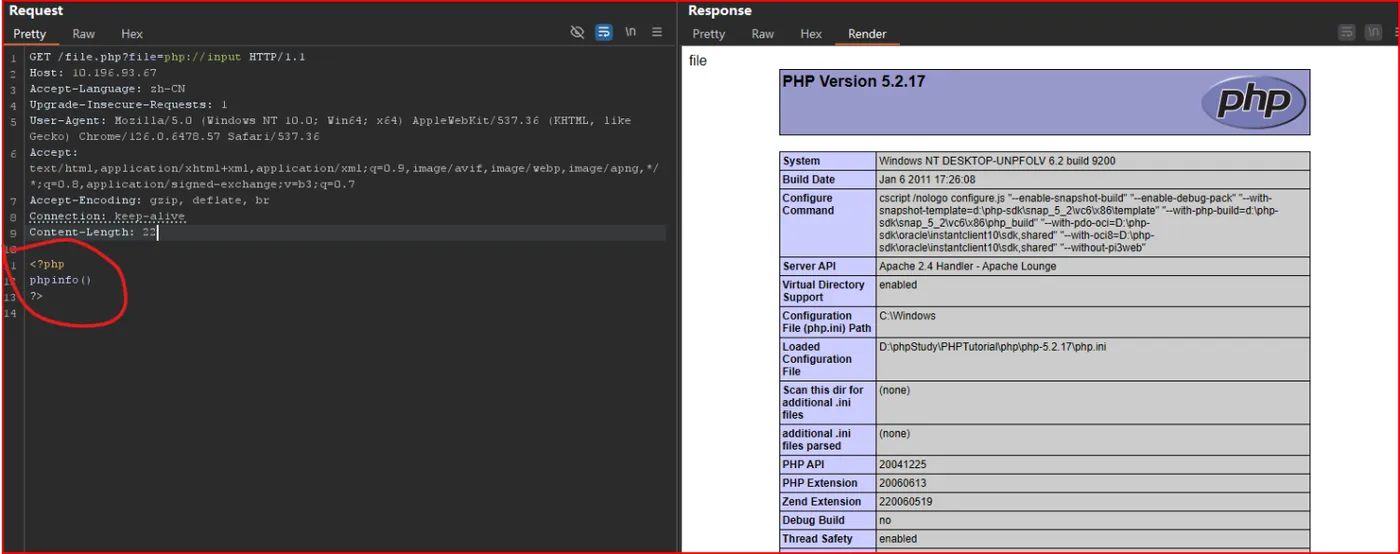Switch to the Request Raw tab

[84, 34]
